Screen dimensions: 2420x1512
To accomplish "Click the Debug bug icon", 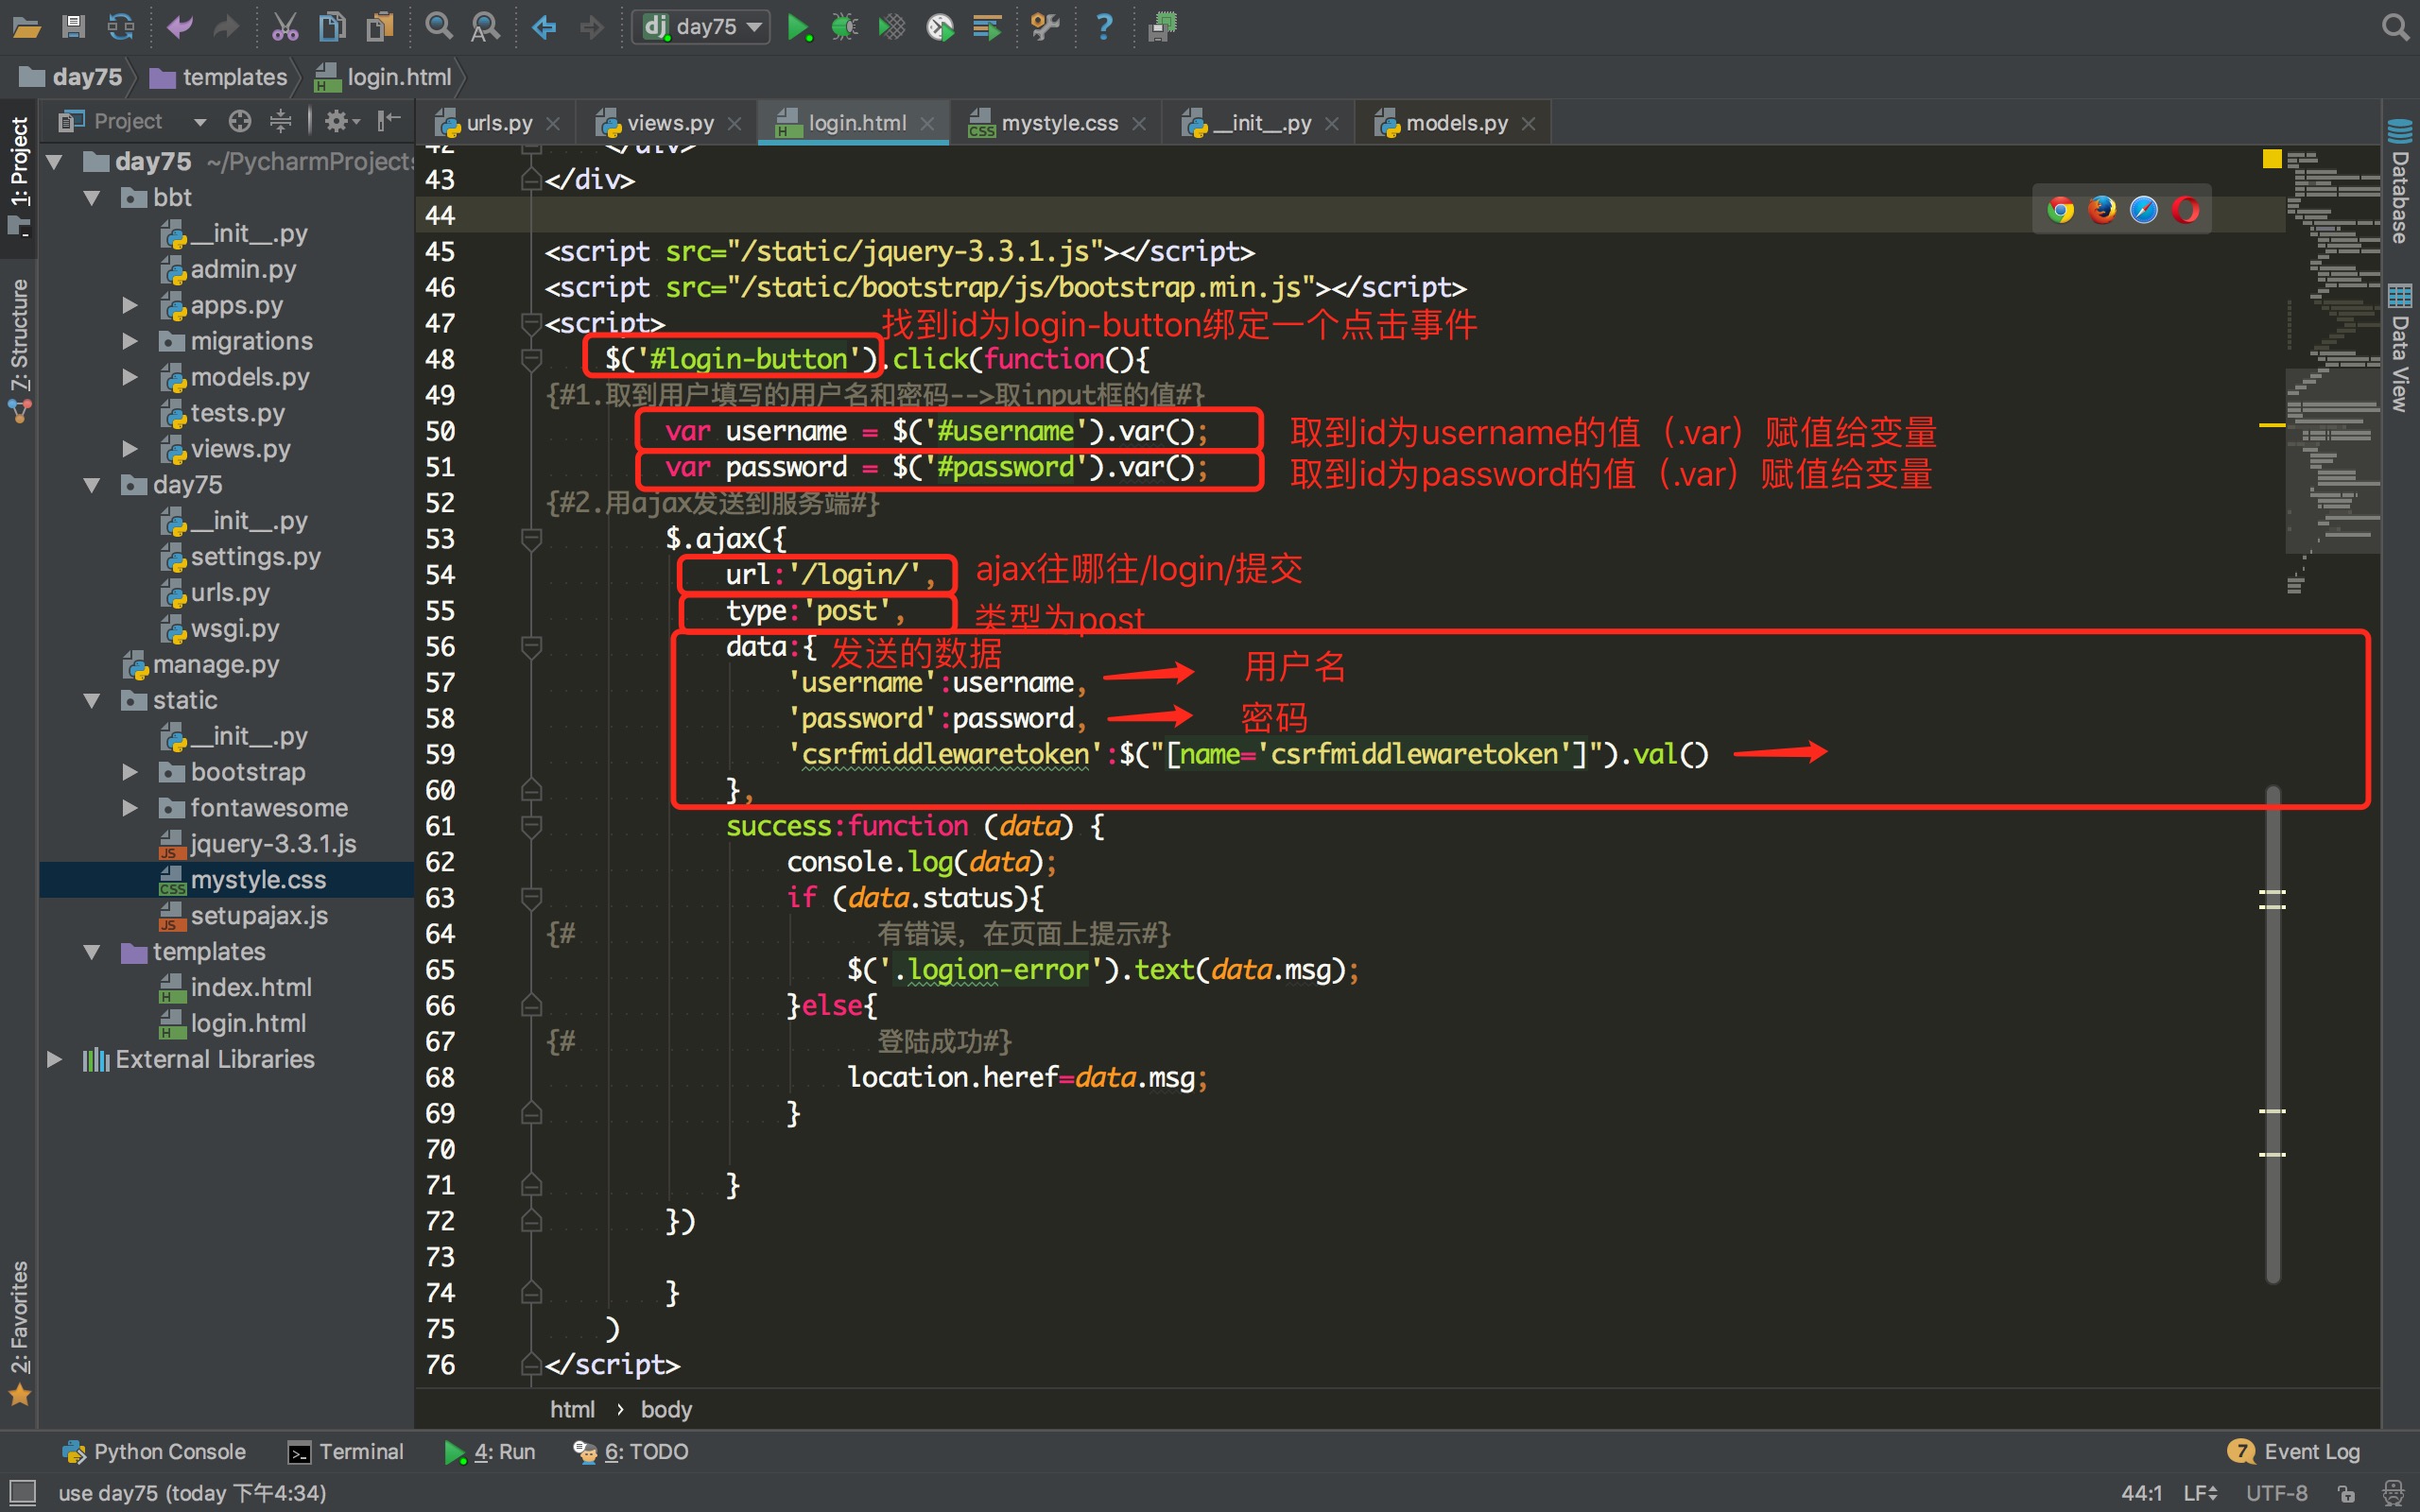I will click(x=844, y=27).
